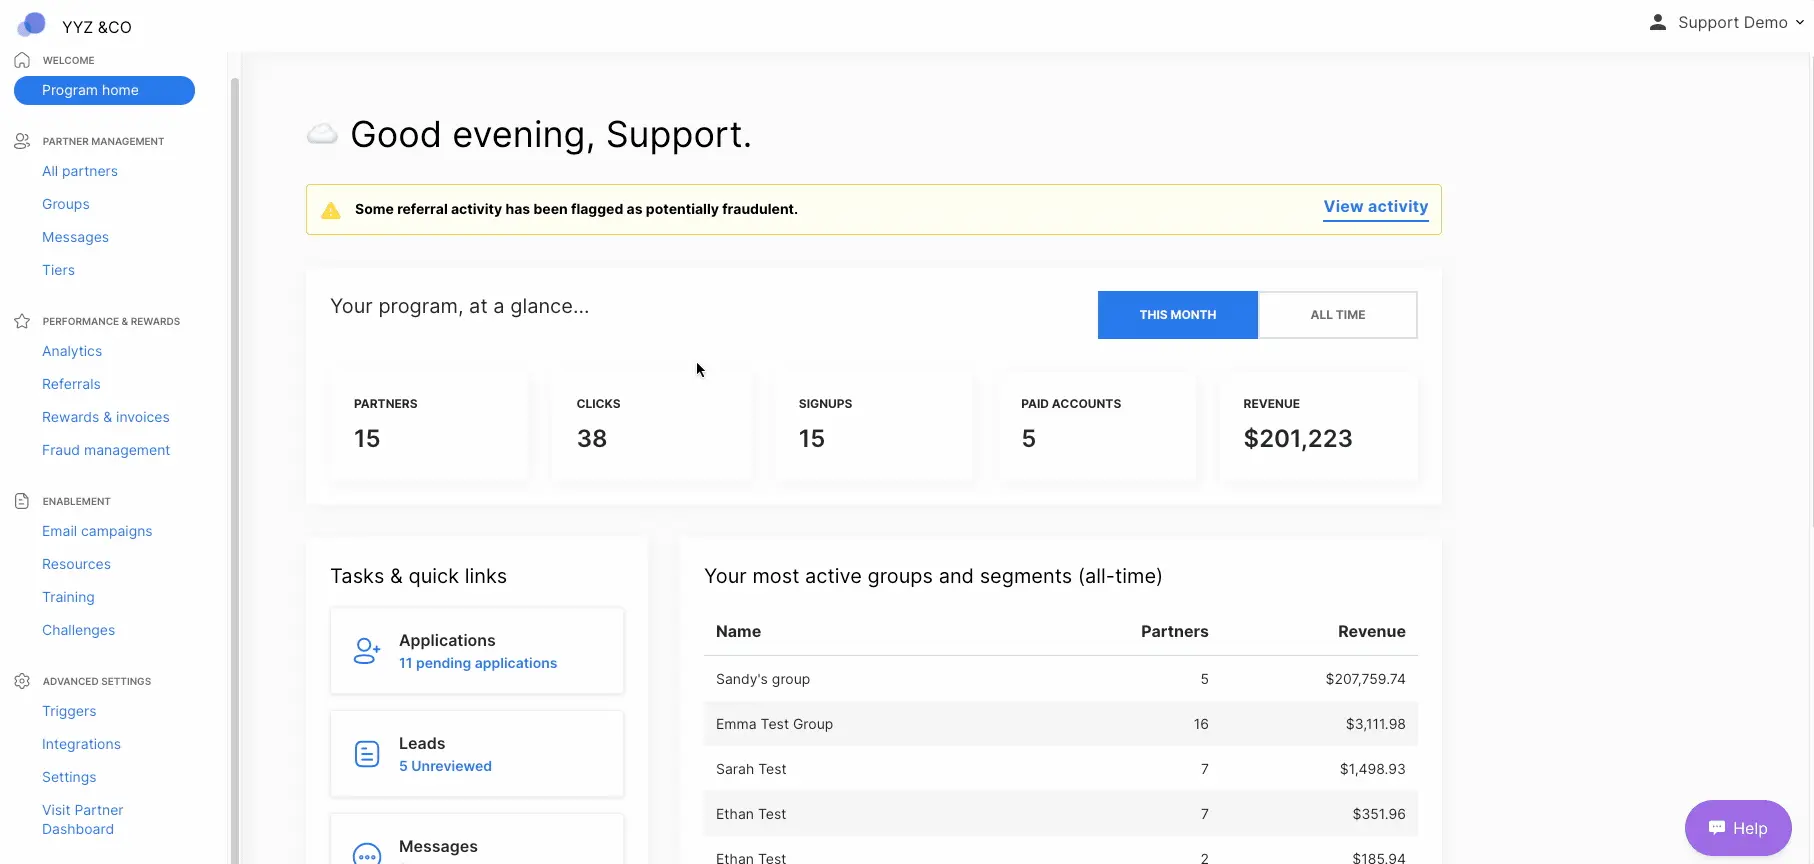Click the Enablement document icon
This screenshot has height=864, width=1814.
coord(22,501)
